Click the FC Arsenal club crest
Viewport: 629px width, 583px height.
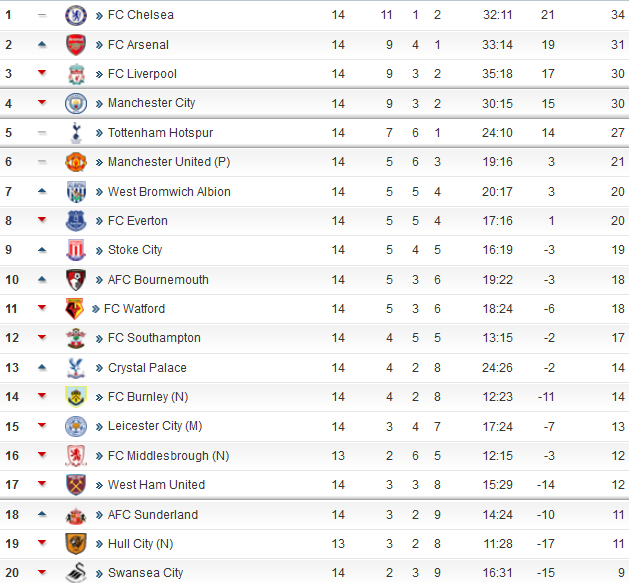click(x=76, y=45)
